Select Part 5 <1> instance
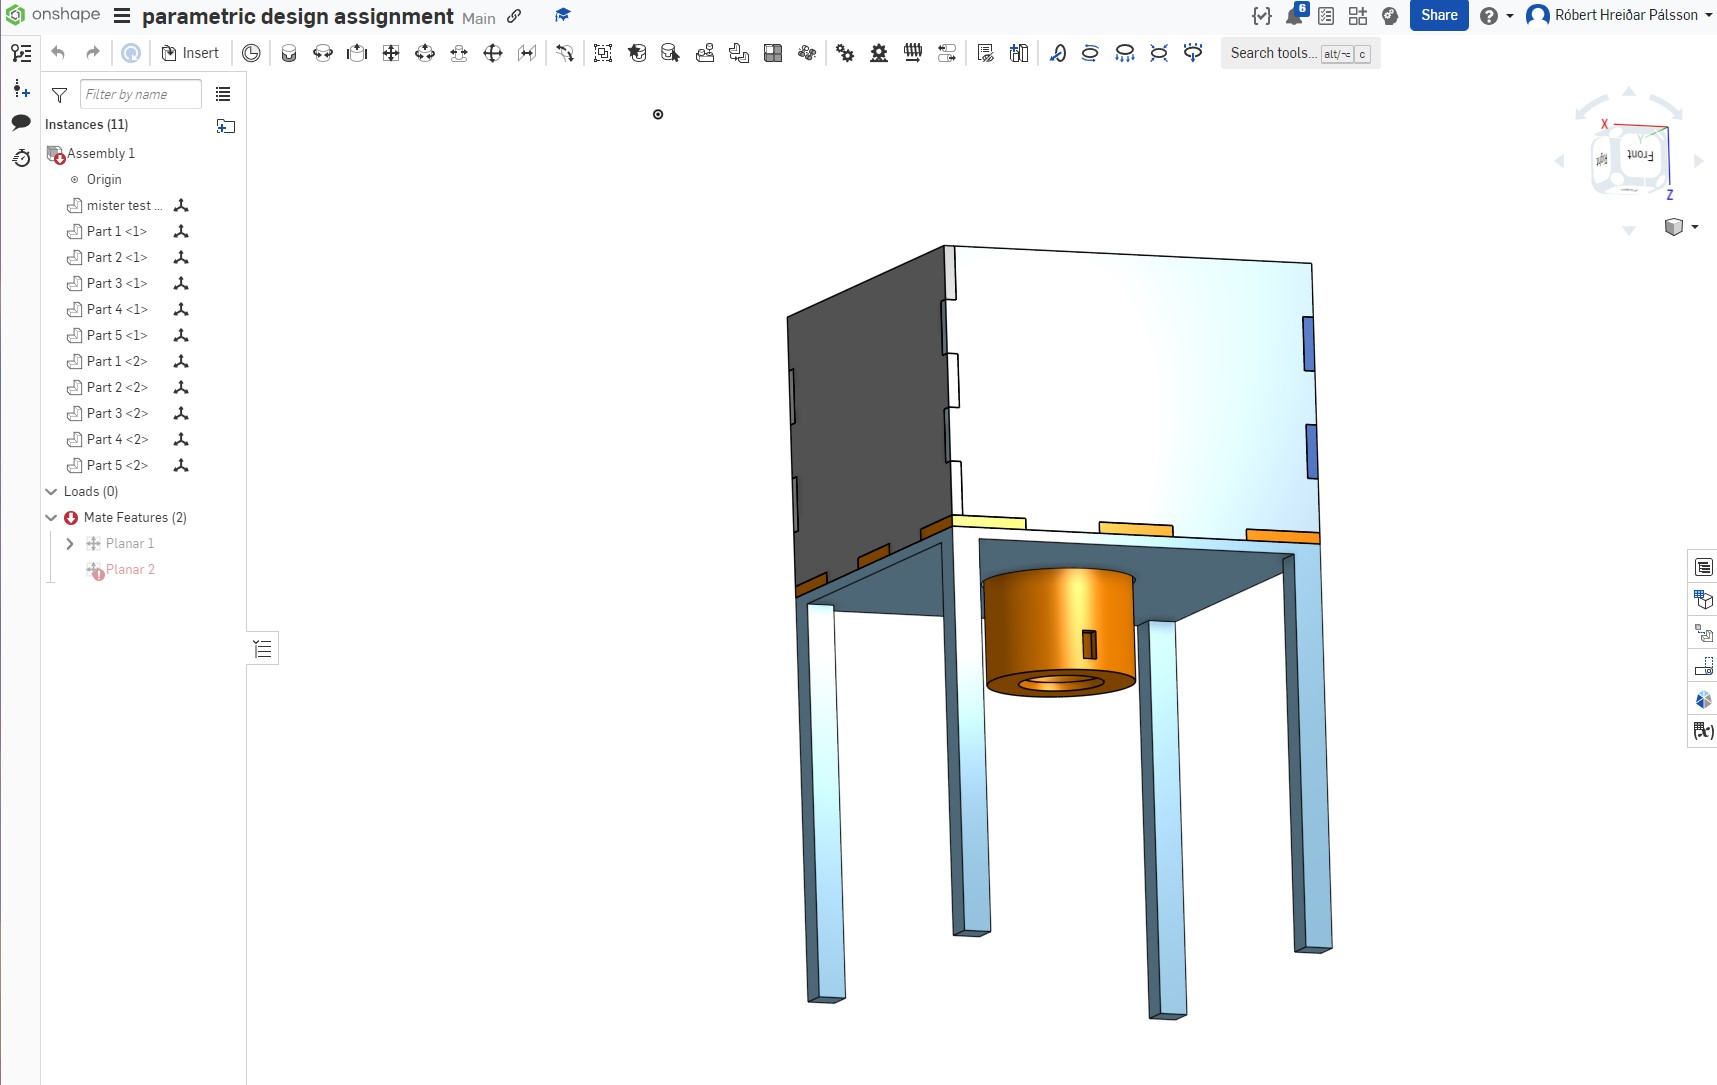The image size is (1717, 1085). (x=117, y=335)
